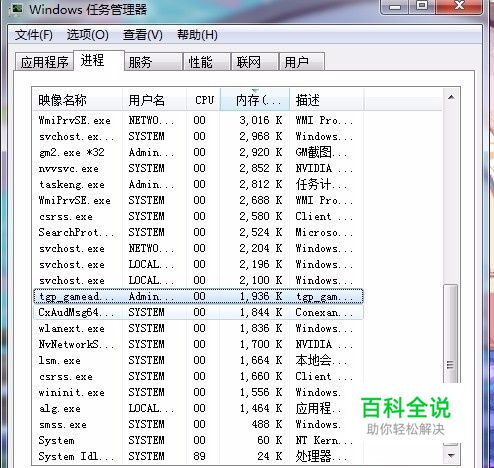The height and width of the screenshot is (468, 494).
Task: Select the alg.exe process row
Action: pos(198,408)
